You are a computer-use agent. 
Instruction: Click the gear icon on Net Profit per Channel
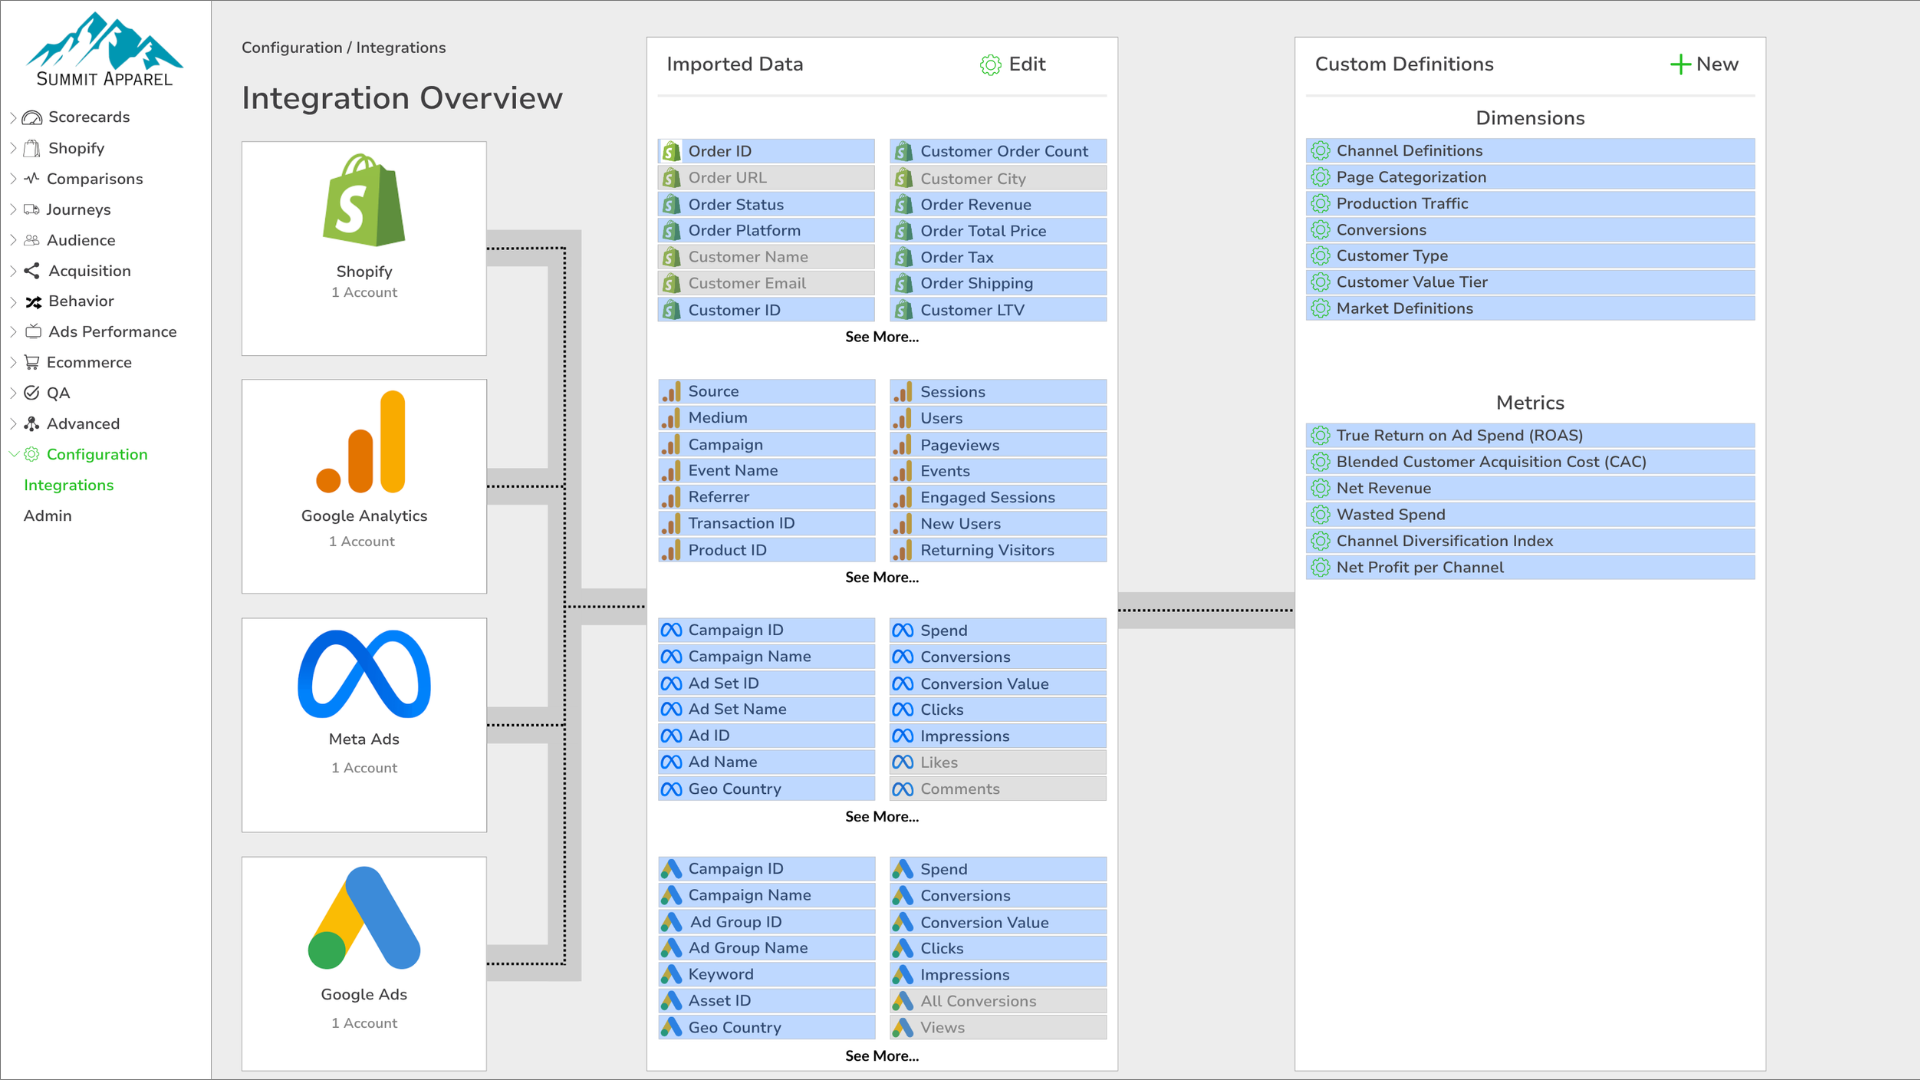(x=1320, y=567)
